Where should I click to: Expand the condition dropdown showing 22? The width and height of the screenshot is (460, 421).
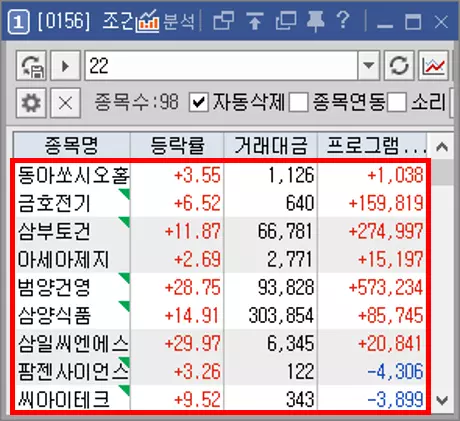click(x=368, y=66)
